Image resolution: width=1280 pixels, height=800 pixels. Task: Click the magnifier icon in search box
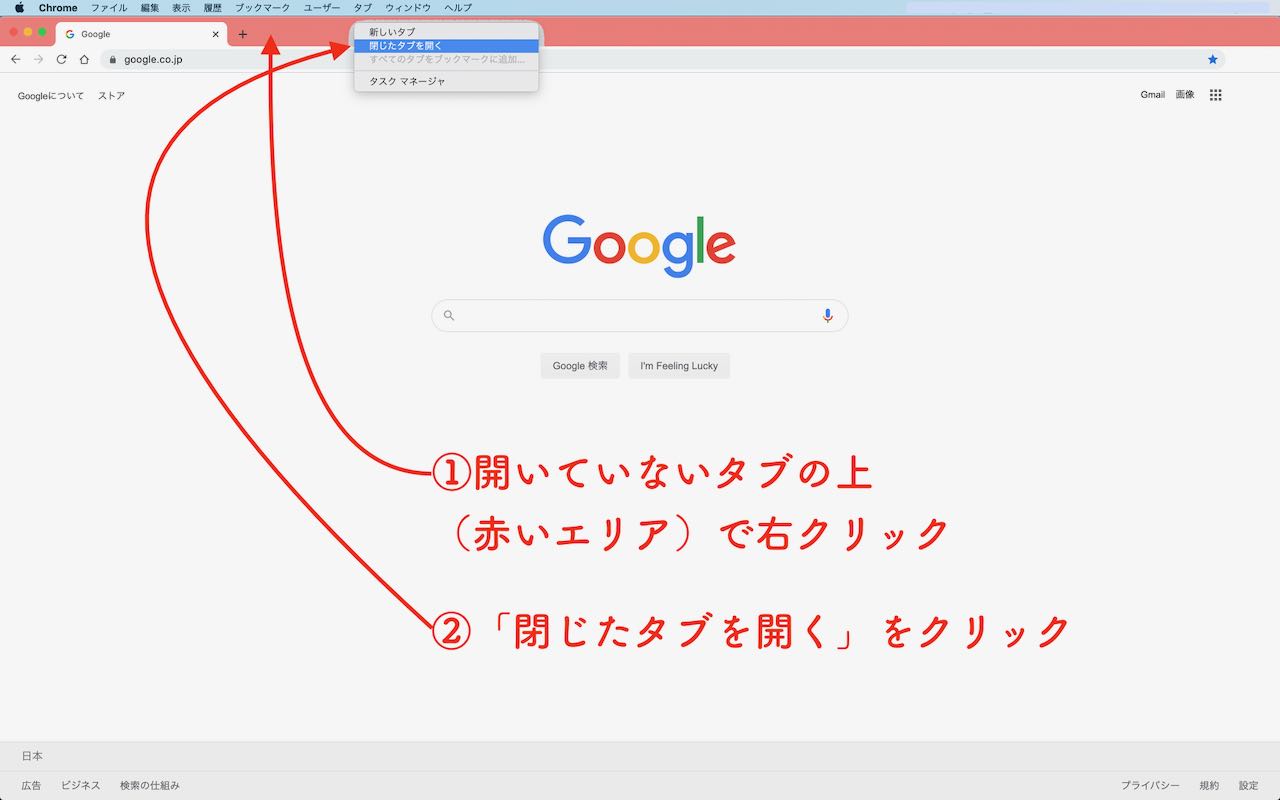point(449,315)
